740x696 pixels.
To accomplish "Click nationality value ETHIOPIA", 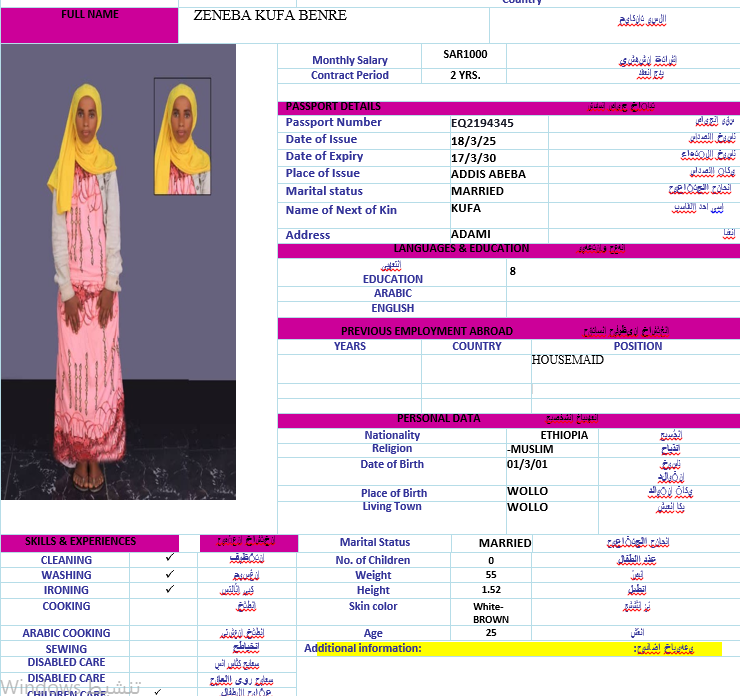I will [564, 435].
